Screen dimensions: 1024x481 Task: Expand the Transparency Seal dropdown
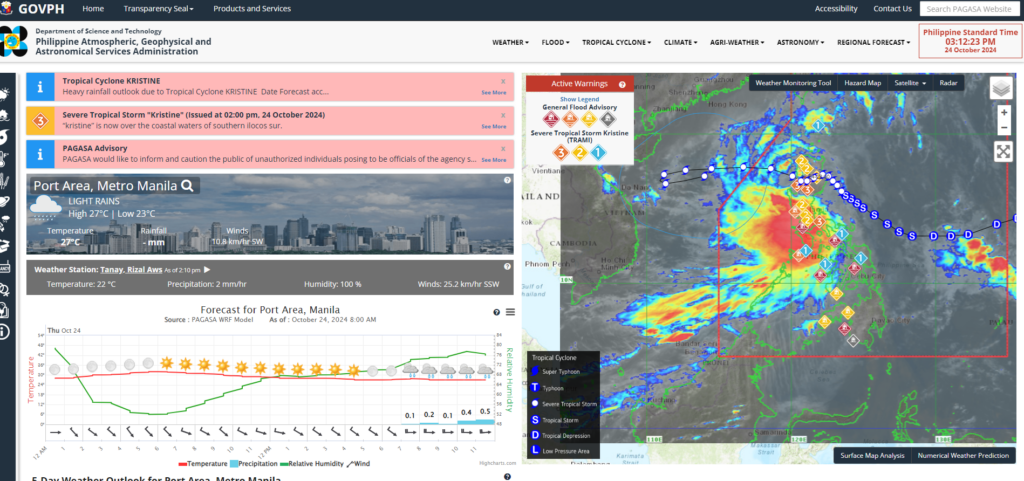[158, 8]
